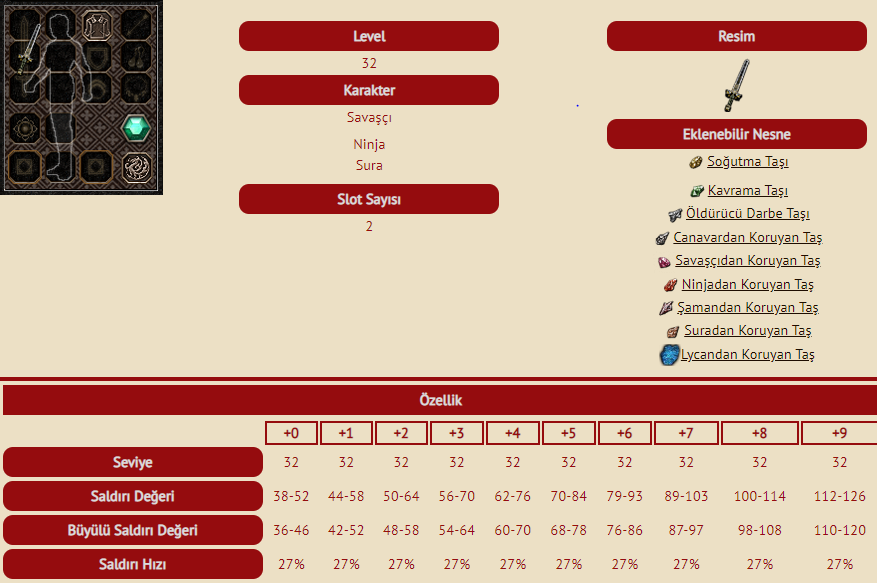877x583 pixels.
Task: Click the Öldürücü Darbe Taşı icon
Action: click(675, 214)
